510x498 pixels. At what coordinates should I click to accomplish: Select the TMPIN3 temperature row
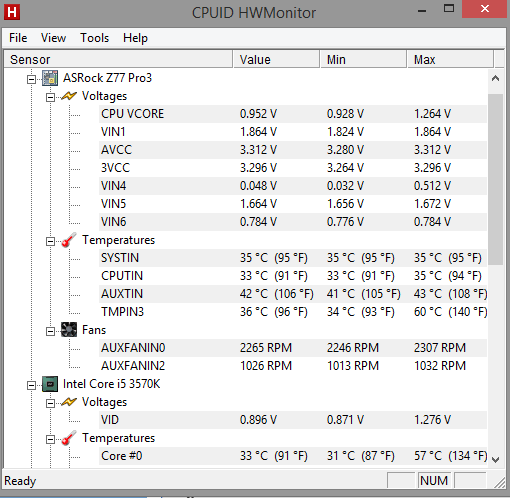[x=293, y=312]
